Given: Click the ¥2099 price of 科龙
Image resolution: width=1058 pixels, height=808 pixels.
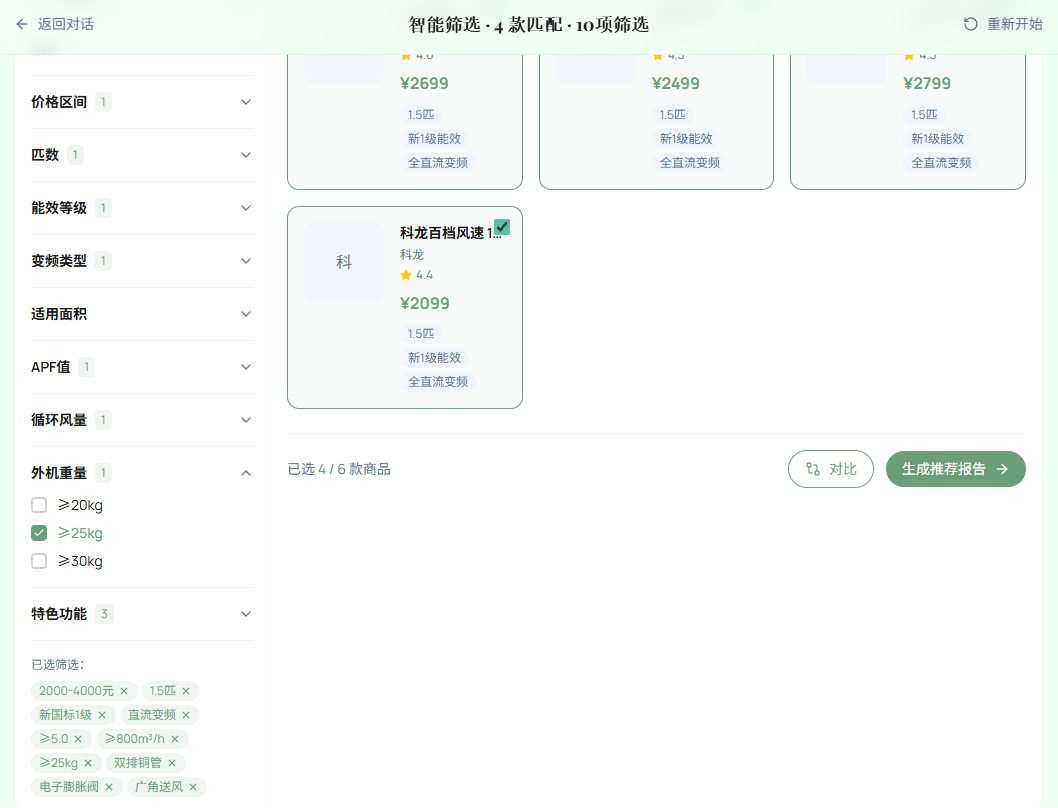Looking at the screenshot, I should [424, 303].
